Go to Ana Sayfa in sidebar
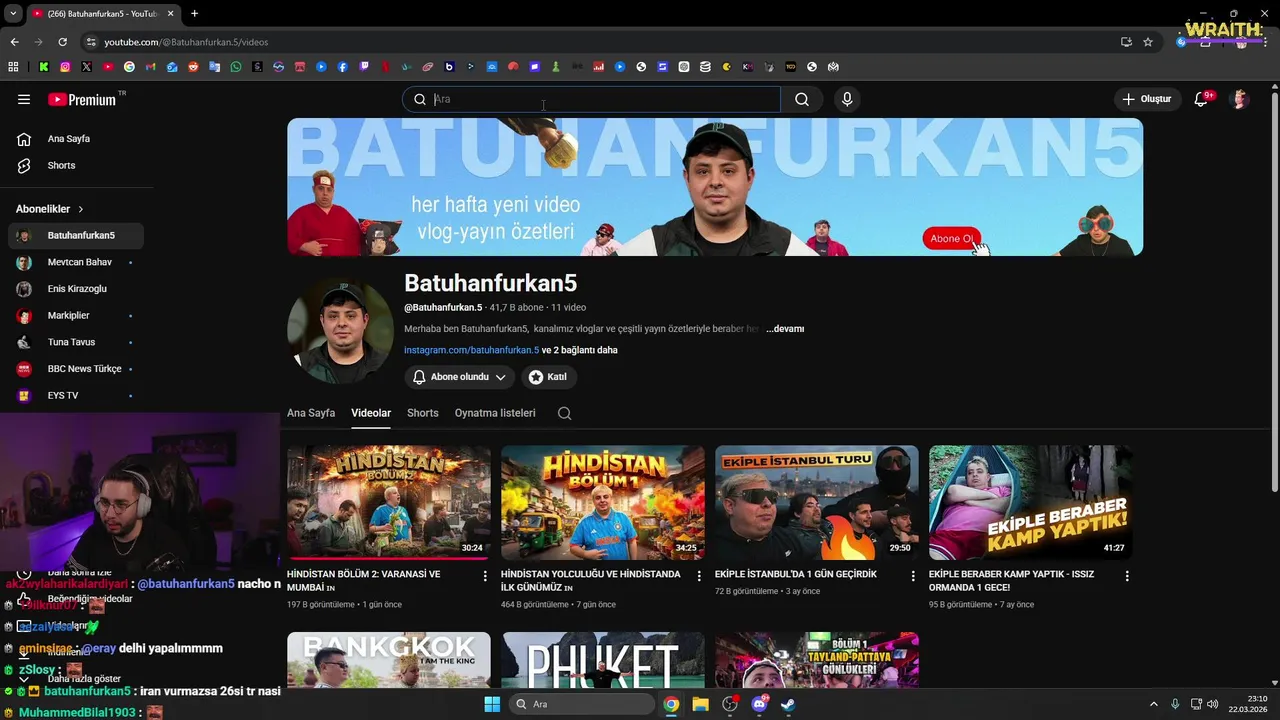 click(x=76, y=139)
